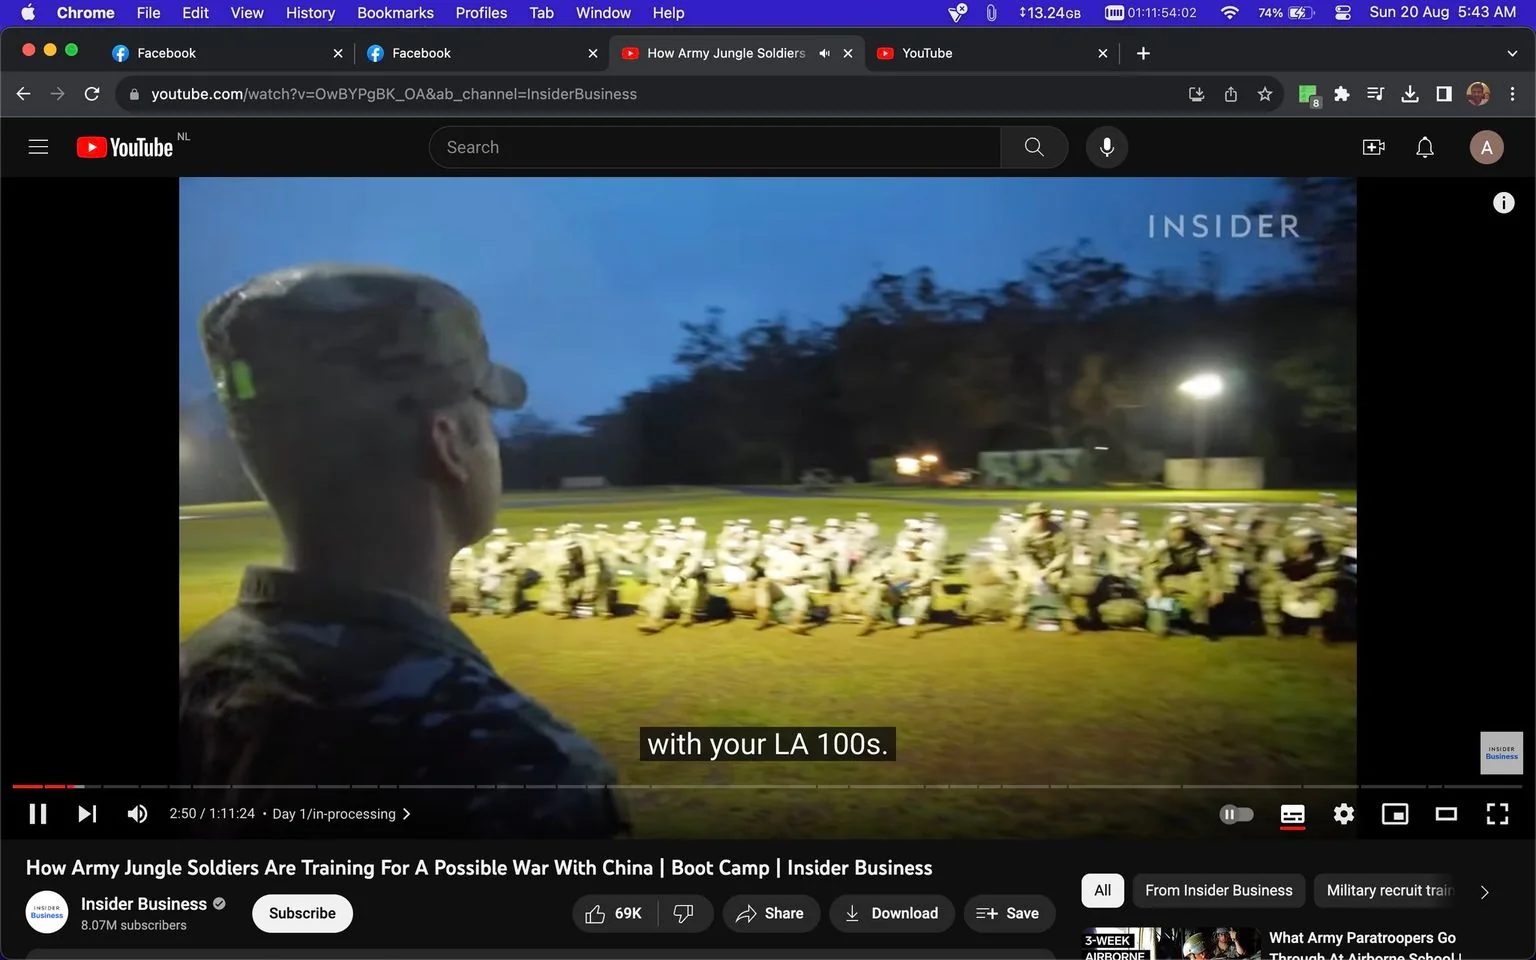
Task: Enable miniplayer mode
Action: pos(1394,814)
